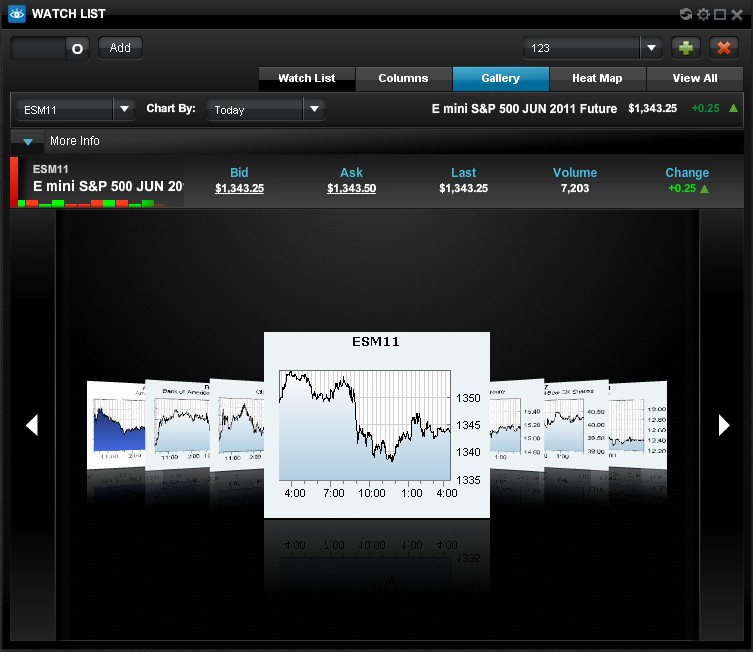Click E mini S&P 500 JUN 2011 Future title
The image size is (753, 652).
click(x=524, y=109)
